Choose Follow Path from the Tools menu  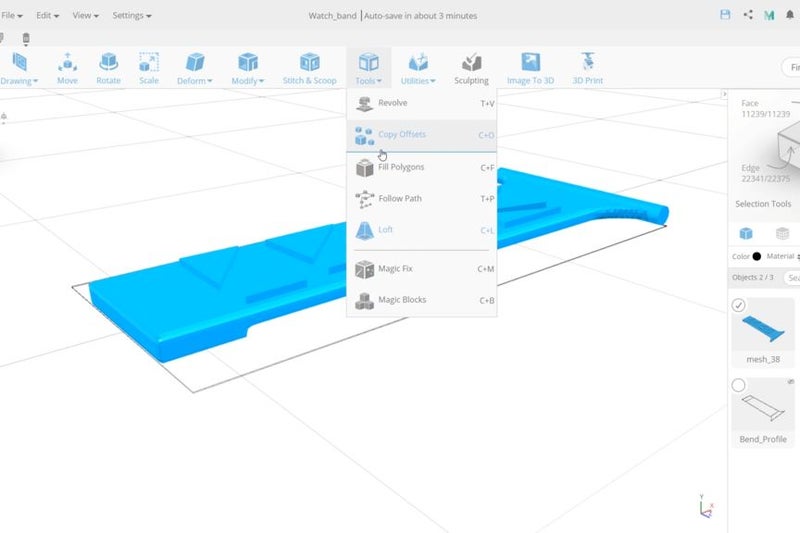pos(421,199)
